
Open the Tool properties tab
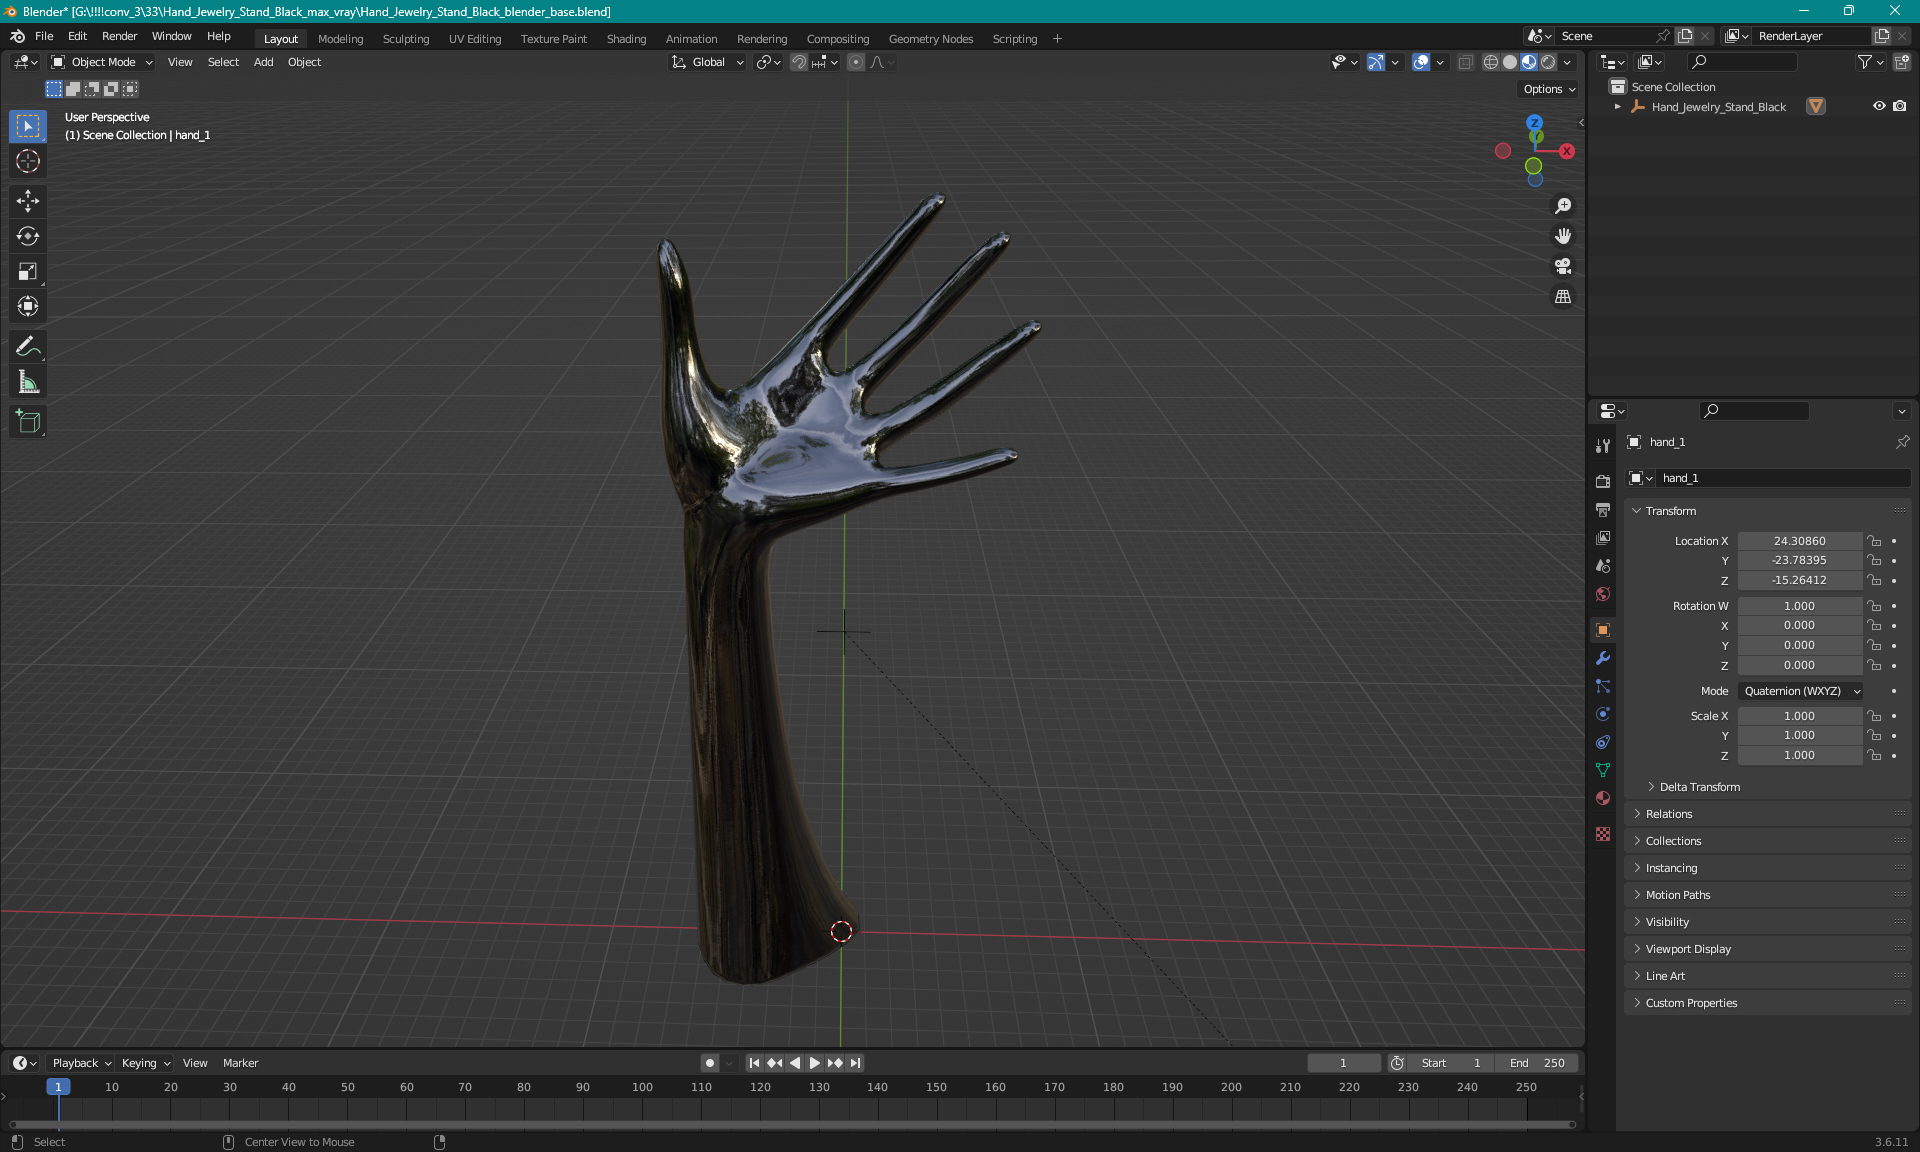tap(1603, 446)
